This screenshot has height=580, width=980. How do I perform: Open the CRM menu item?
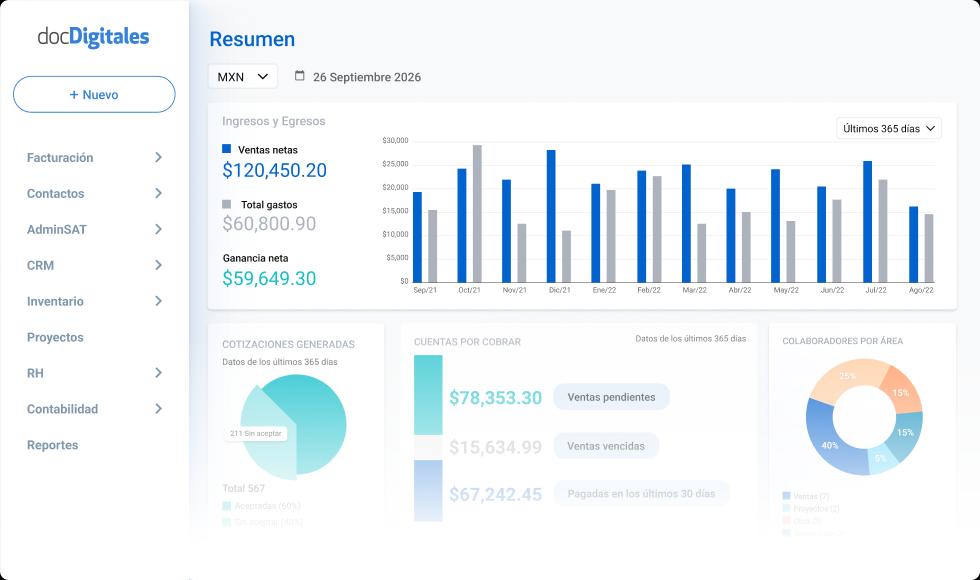41,266
